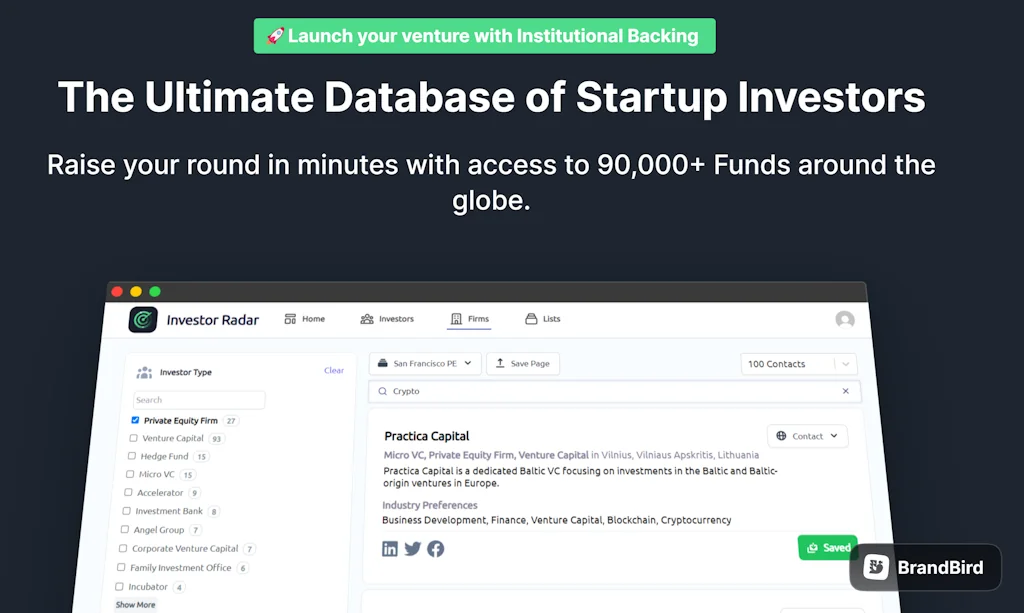
Task: Enable the Venture Capital checkbox
Action: 133,438
